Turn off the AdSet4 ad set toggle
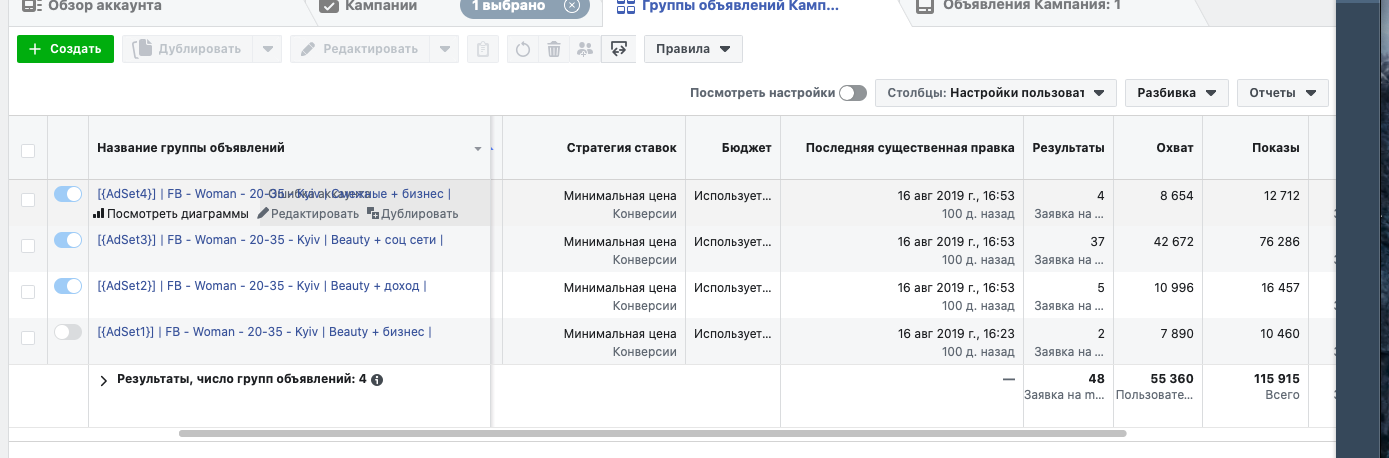Screen dimensions: 1389x458 point(68,194)
